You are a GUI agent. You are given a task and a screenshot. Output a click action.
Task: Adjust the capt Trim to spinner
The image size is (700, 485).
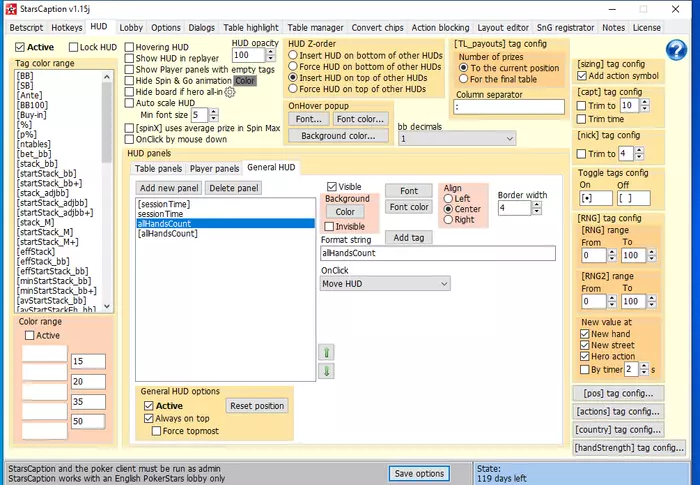(644, 106)
